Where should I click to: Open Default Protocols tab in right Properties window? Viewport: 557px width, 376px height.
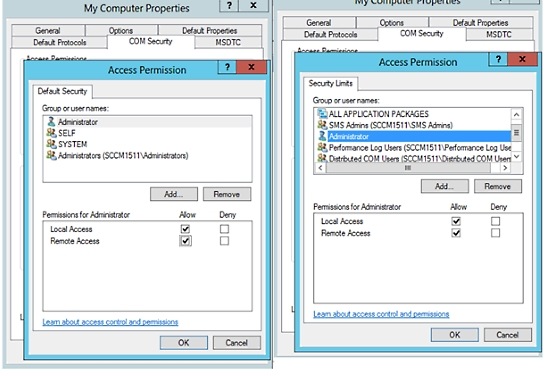tap(331, 34)
